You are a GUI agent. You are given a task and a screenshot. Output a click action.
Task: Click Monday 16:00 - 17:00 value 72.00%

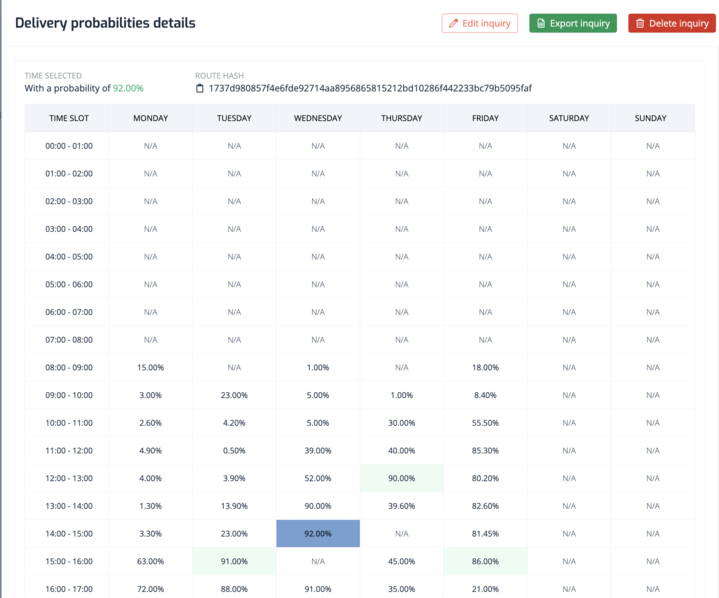(150, 589)
